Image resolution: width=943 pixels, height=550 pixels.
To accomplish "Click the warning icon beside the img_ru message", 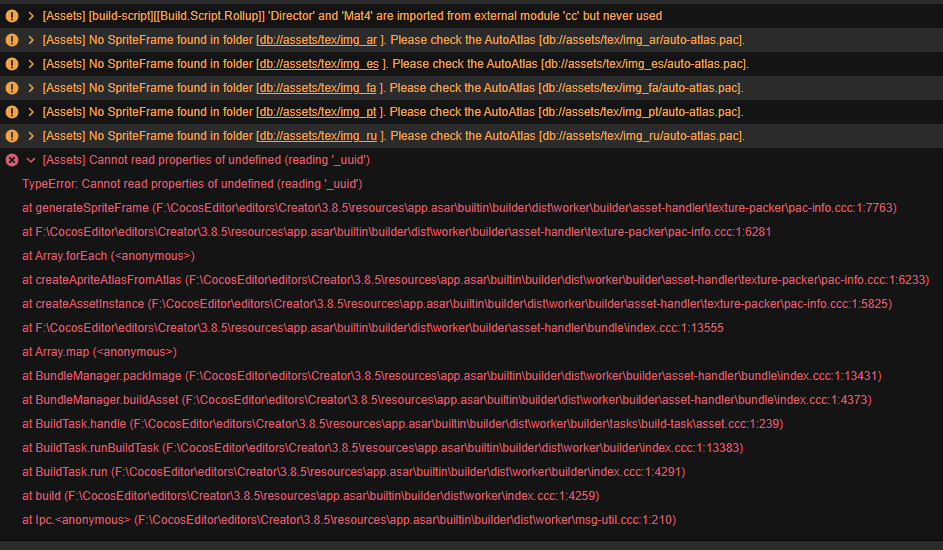I will click(11, 136).
